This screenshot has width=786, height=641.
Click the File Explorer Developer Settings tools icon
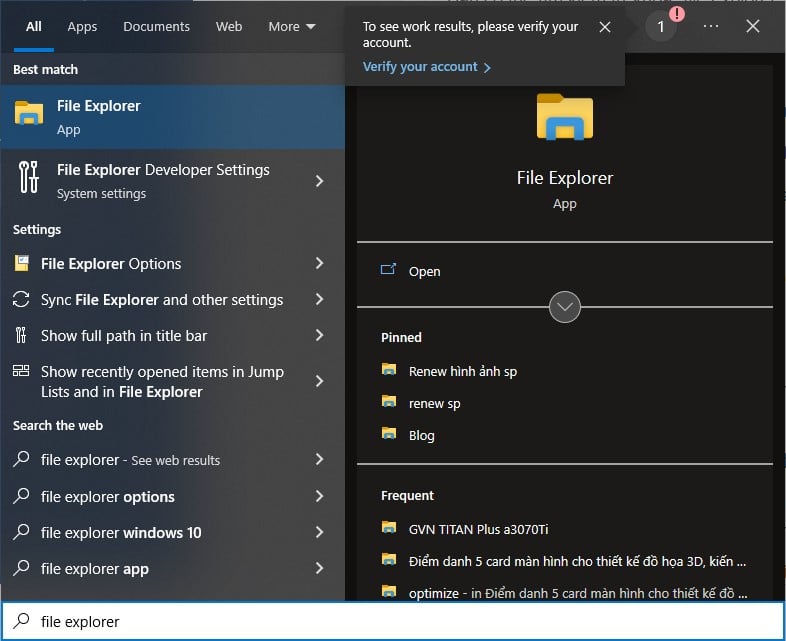click(x=29, y=177)
